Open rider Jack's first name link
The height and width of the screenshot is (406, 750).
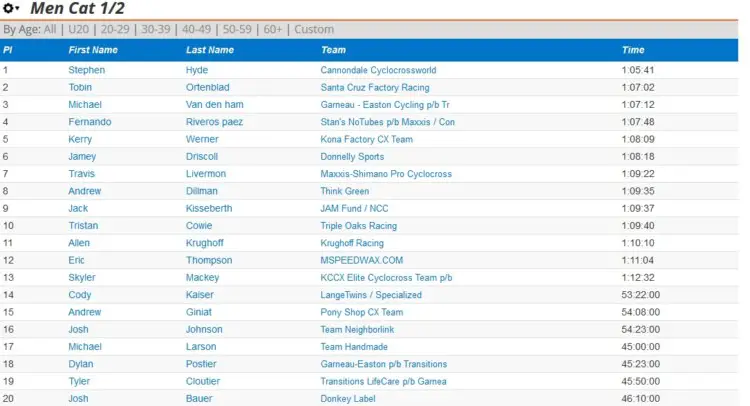tap(78, 208)
